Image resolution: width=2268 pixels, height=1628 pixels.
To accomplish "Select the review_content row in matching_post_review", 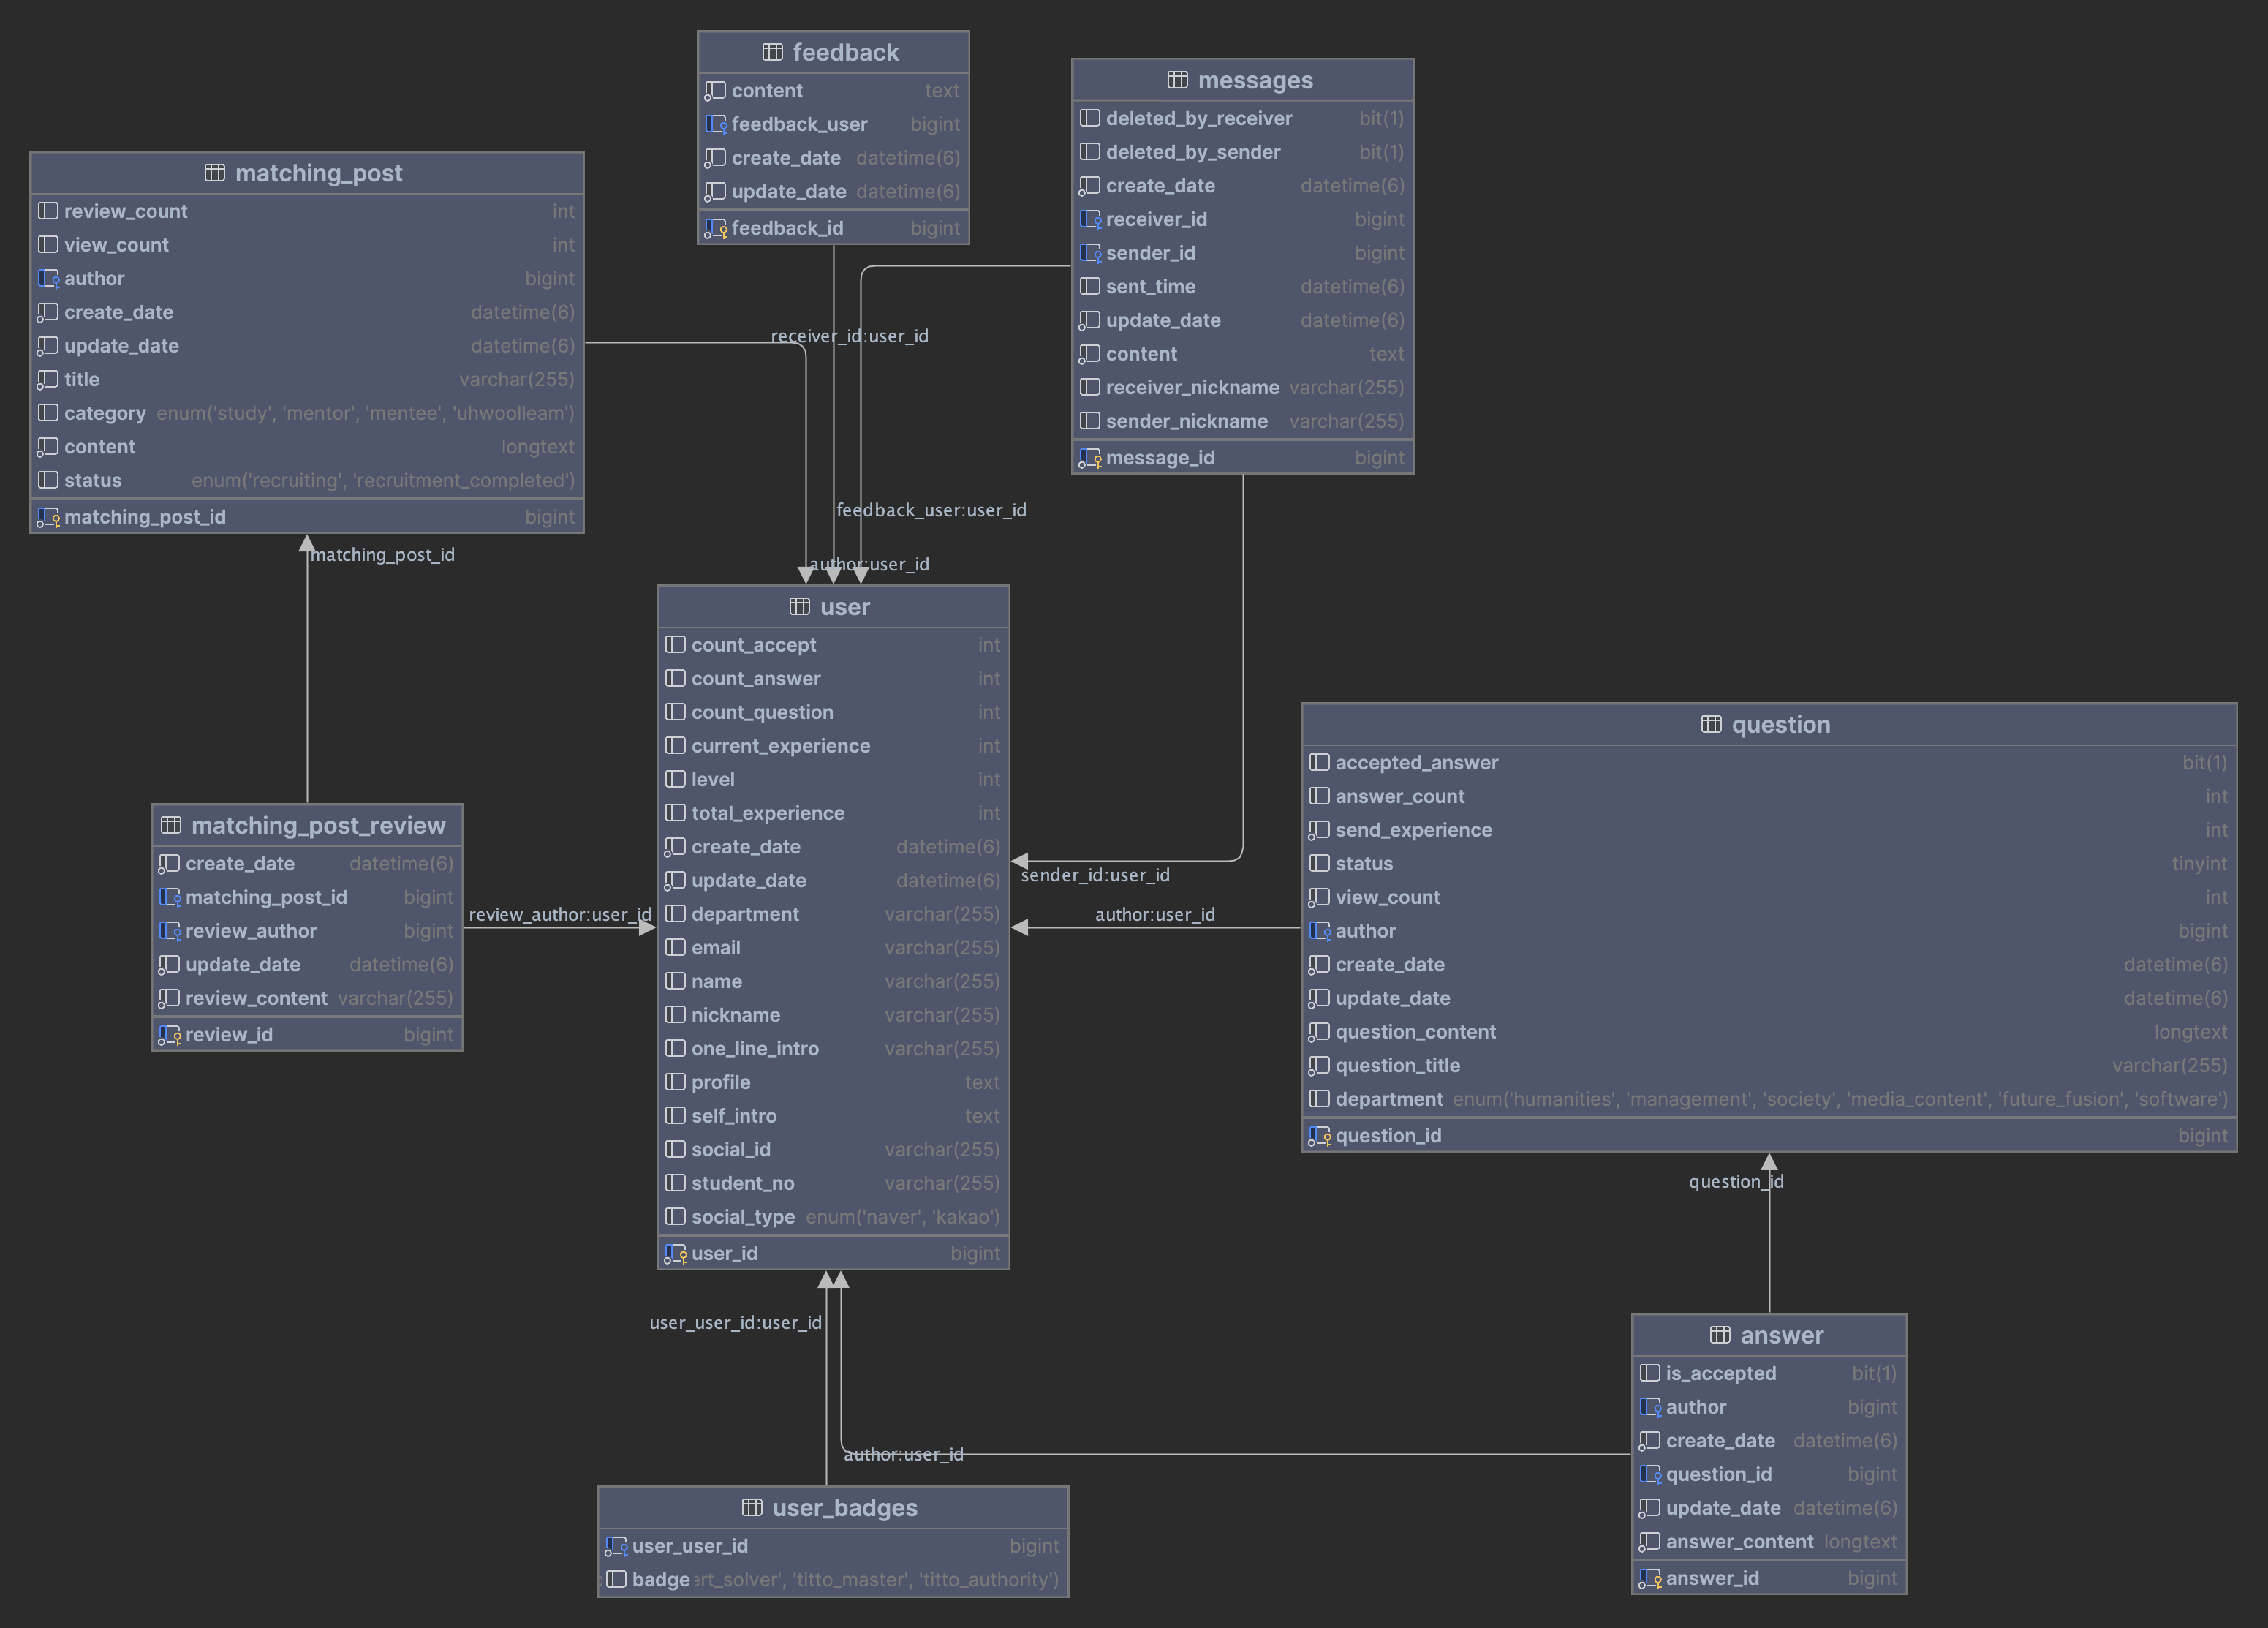I will pos(307,998).
